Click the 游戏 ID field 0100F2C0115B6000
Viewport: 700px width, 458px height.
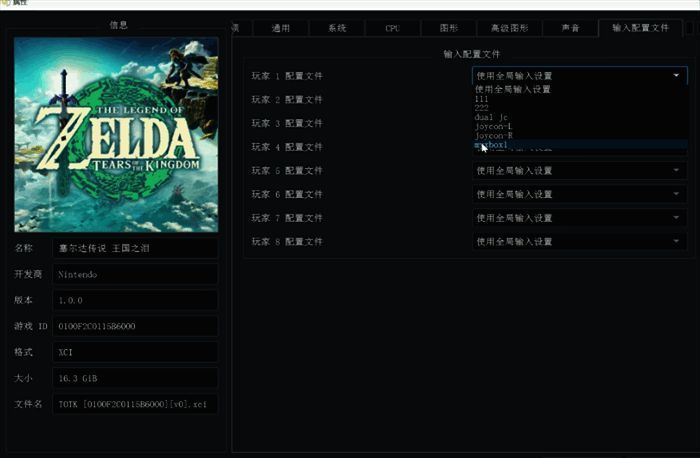click(135, 326)
